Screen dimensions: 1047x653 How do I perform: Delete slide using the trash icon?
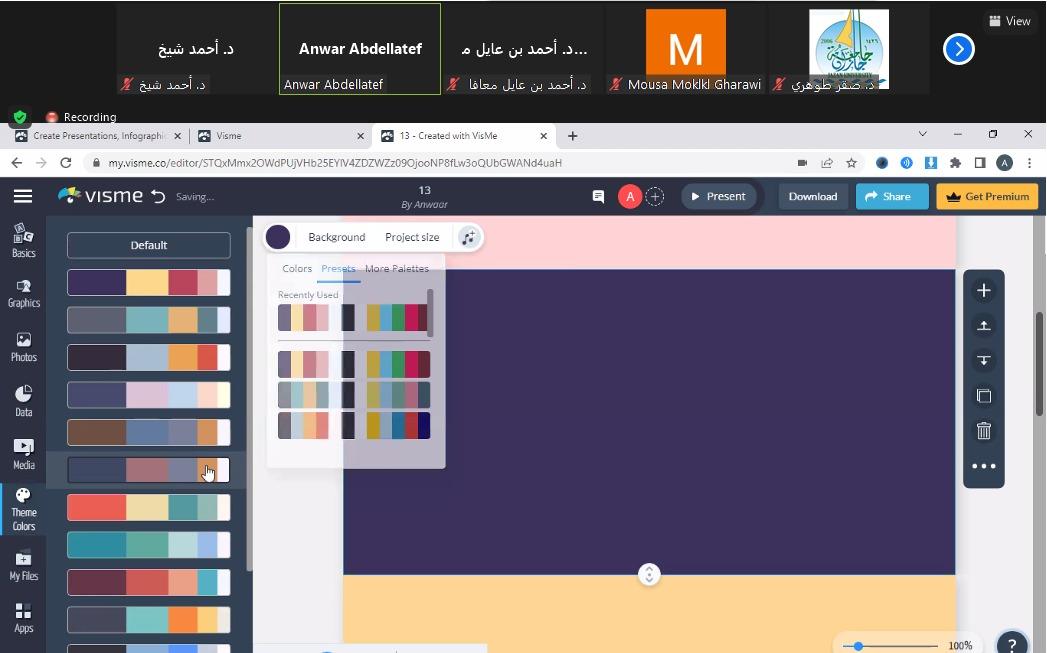[x=983, y=431]
